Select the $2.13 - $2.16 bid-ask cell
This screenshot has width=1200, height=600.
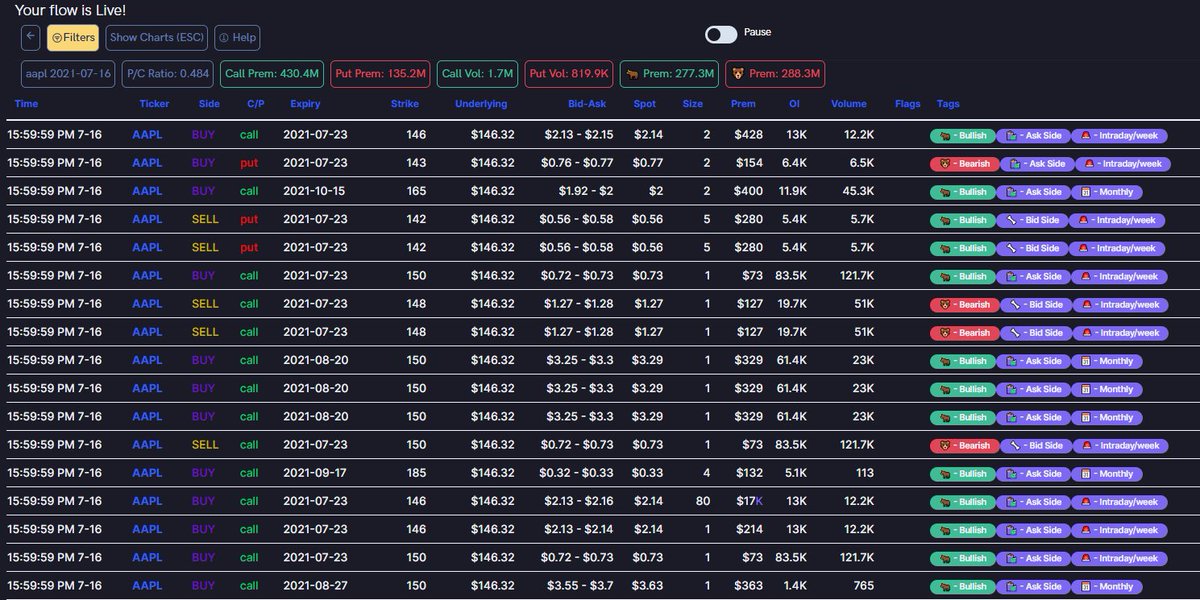pyautogui.click(x=580, y=501)
